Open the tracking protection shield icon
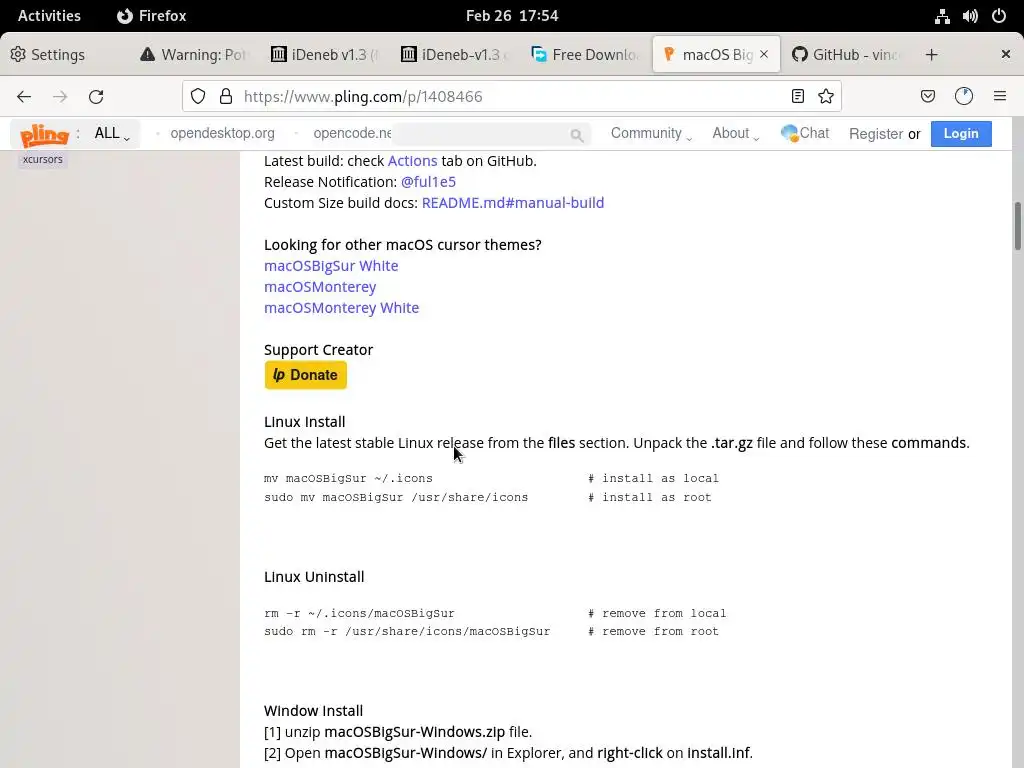 tap(198, 97)
